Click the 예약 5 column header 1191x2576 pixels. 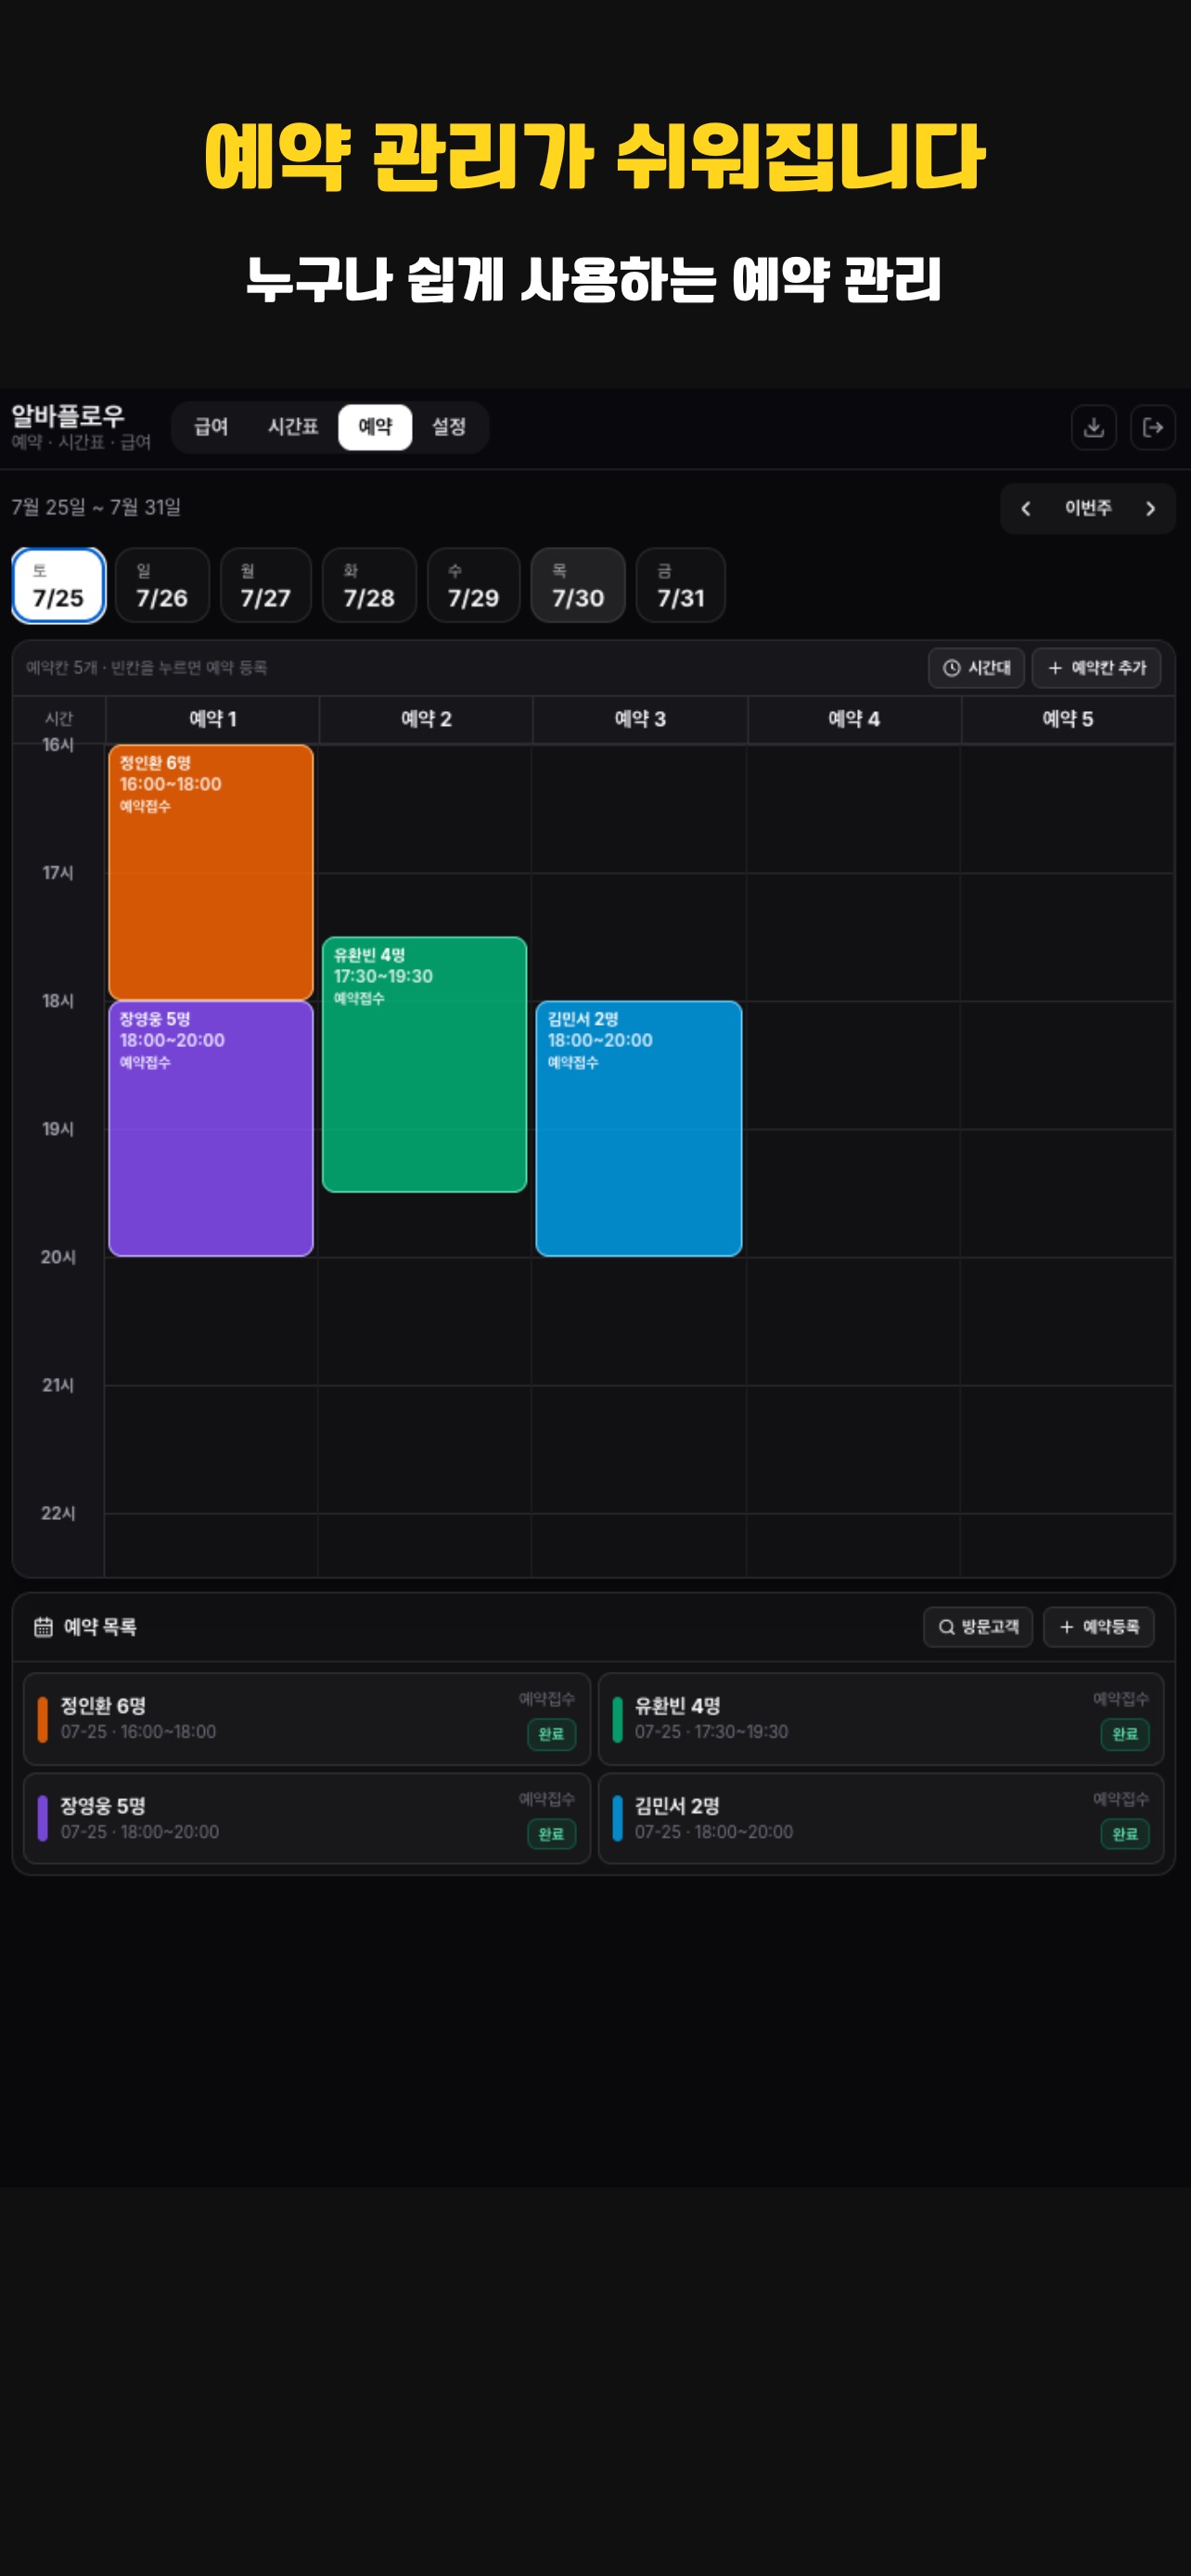click(x=1068, y=719)
